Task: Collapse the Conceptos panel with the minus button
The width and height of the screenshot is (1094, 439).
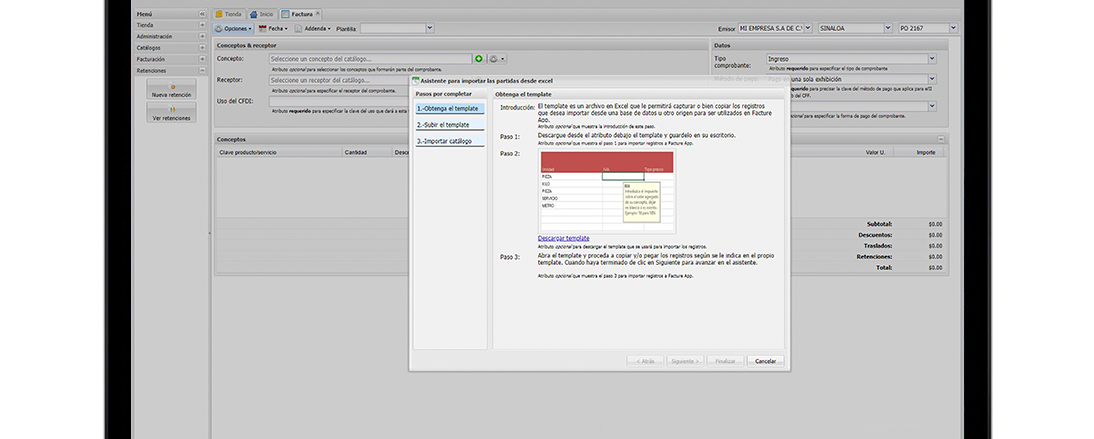Action: 941,139
